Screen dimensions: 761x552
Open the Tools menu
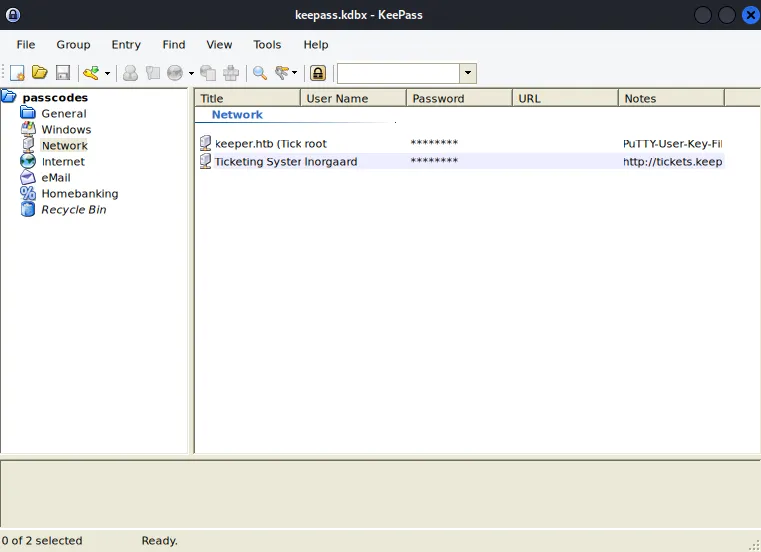(267, 45)
